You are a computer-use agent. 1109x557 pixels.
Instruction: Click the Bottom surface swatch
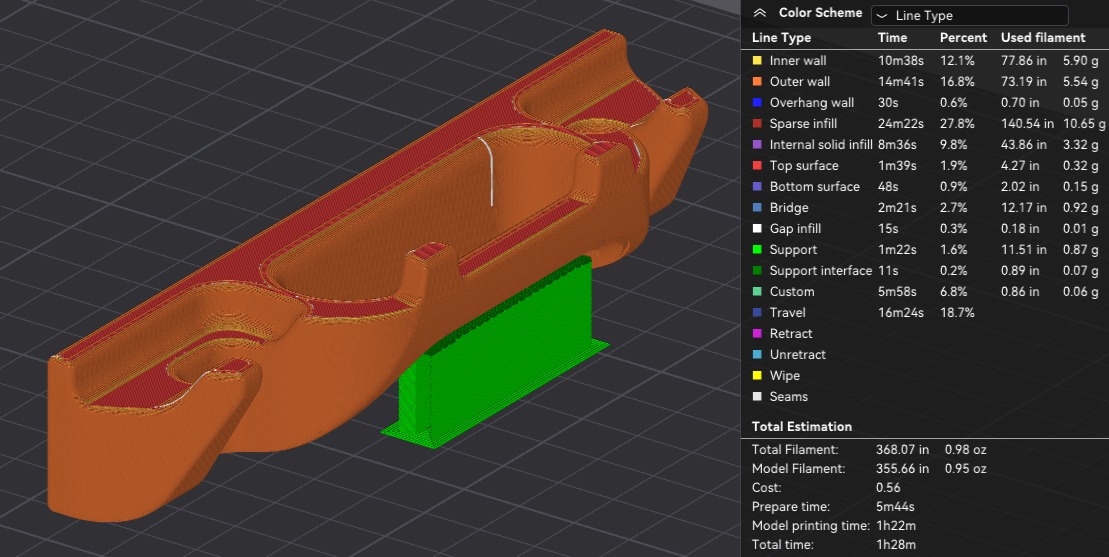pyautogui.click(x=757, y=187)
